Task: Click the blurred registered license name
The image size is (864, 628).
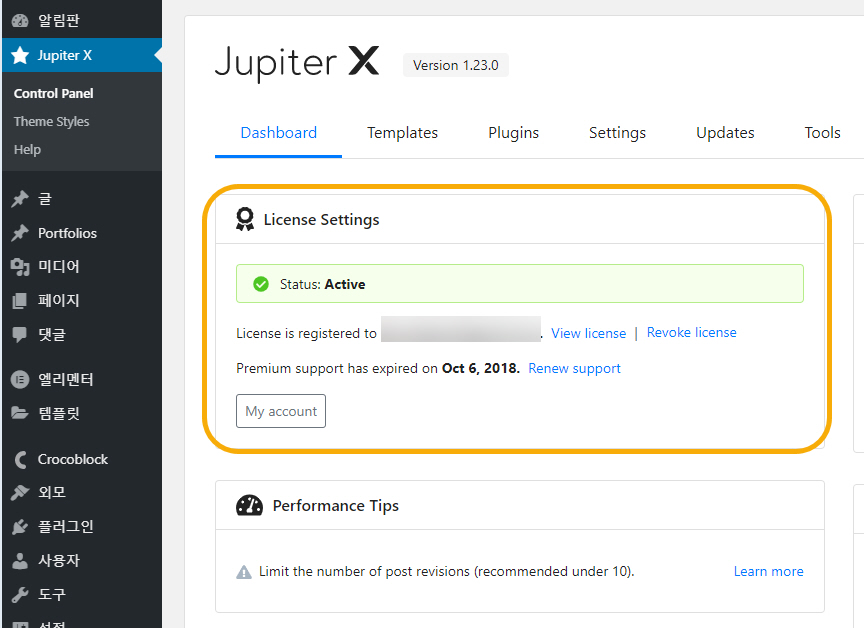Action: [461, 329]
